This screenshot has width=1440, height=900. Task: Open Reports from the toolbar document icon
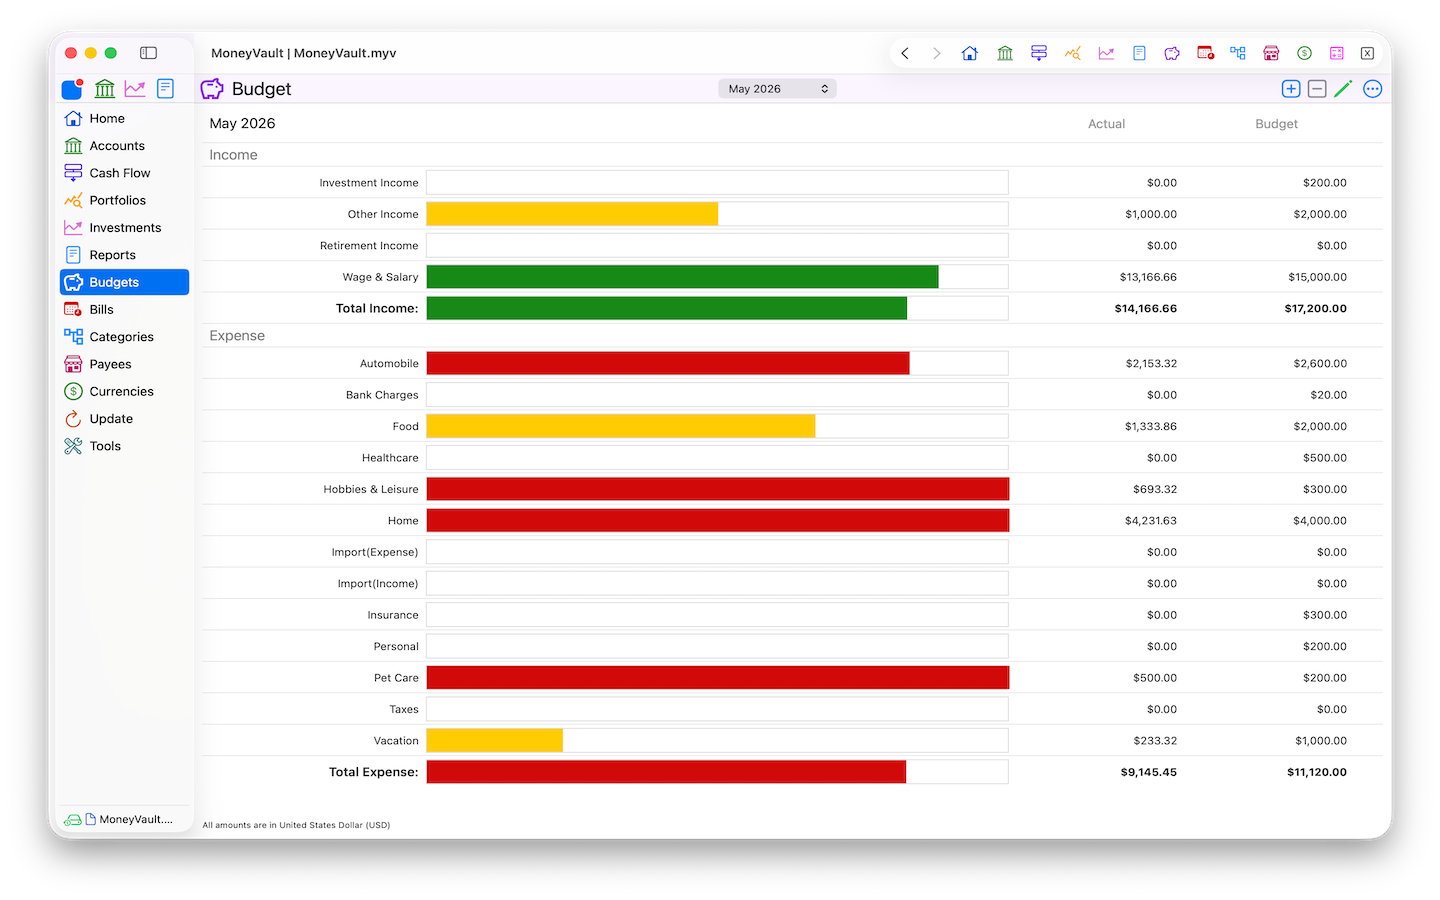point(1139,53)
